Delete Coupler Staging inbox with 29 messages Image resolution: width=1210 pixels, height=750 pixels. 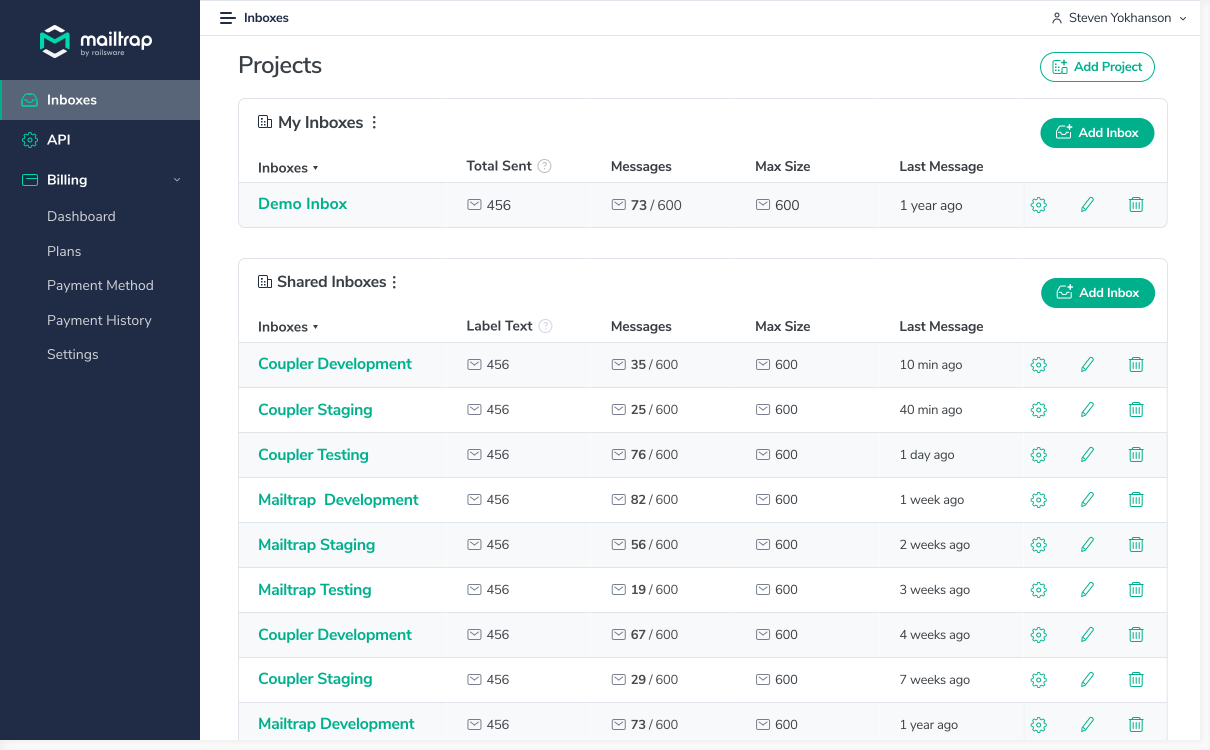[x=1136, y=680]
